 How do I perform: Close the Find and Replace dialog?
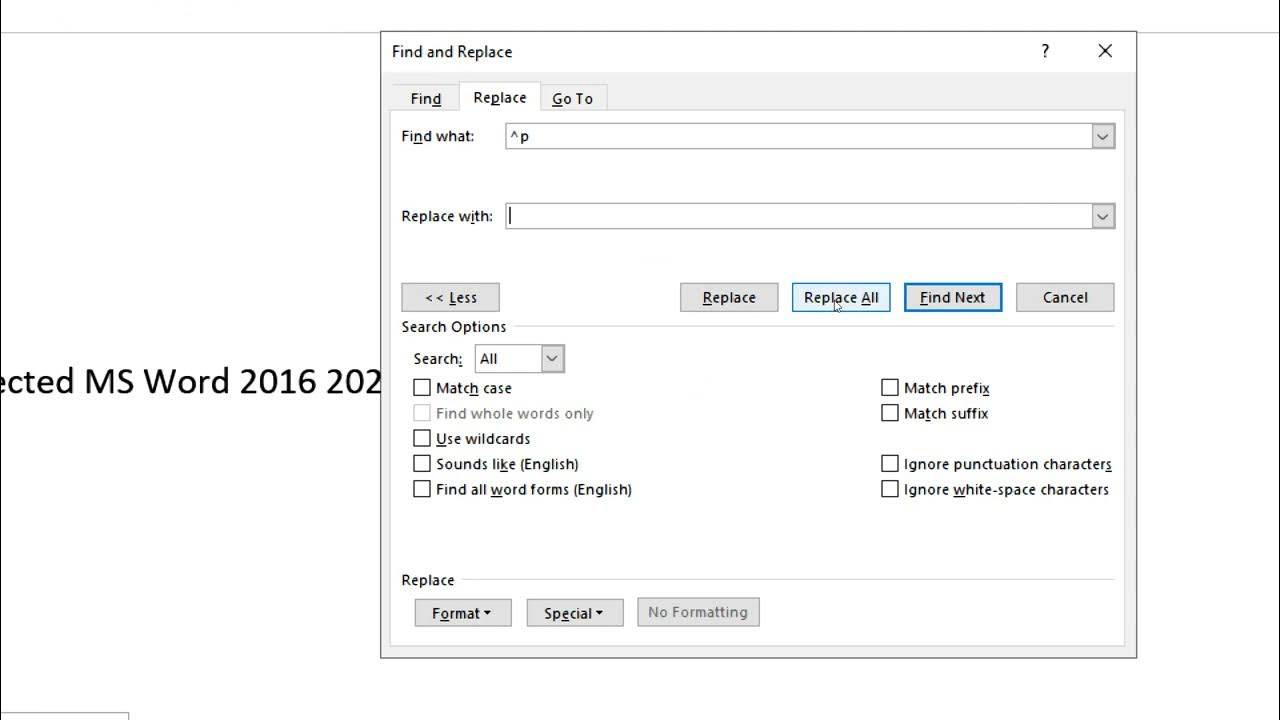1105,51
